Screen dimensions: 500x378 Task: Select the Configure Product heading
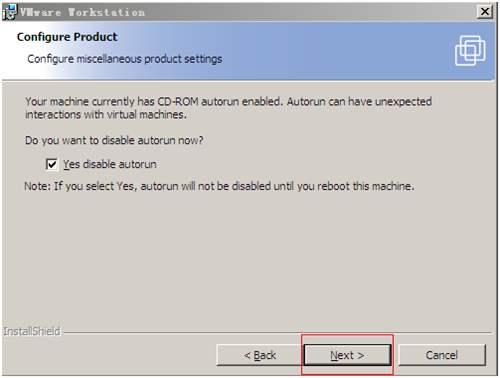67,37
